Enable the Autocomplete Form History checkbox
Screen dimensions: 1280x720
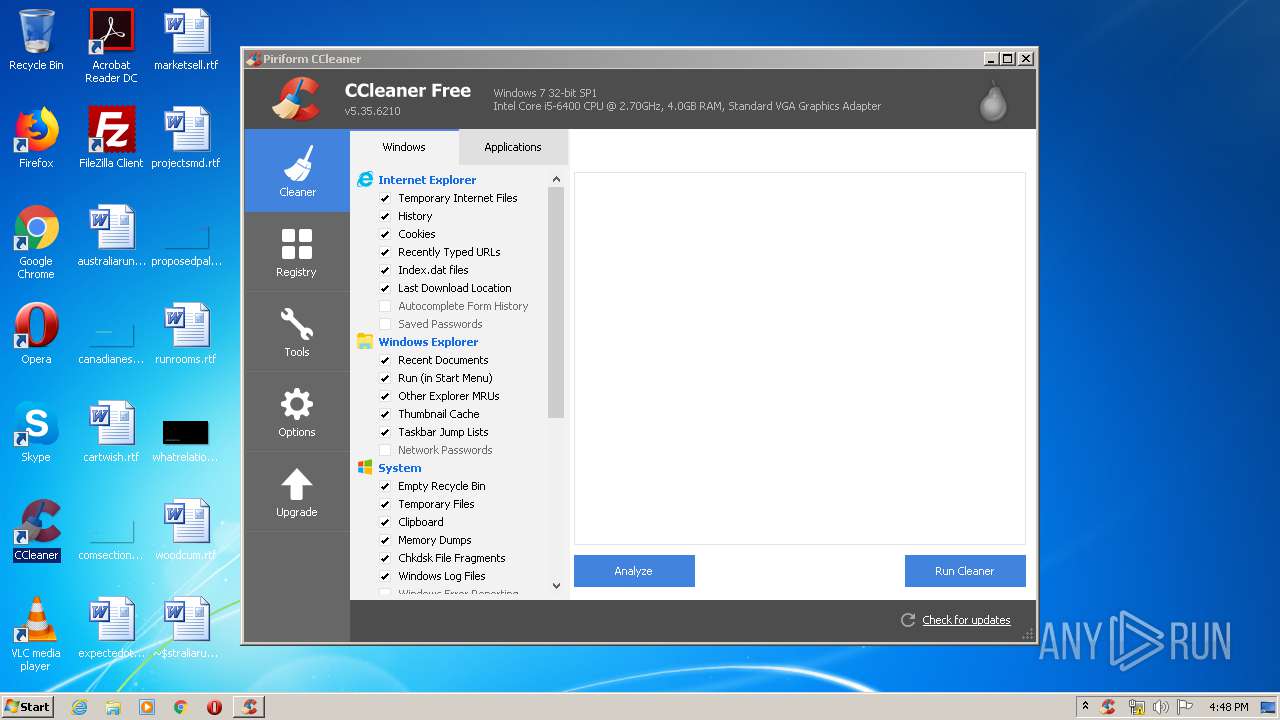pos(385,306)
